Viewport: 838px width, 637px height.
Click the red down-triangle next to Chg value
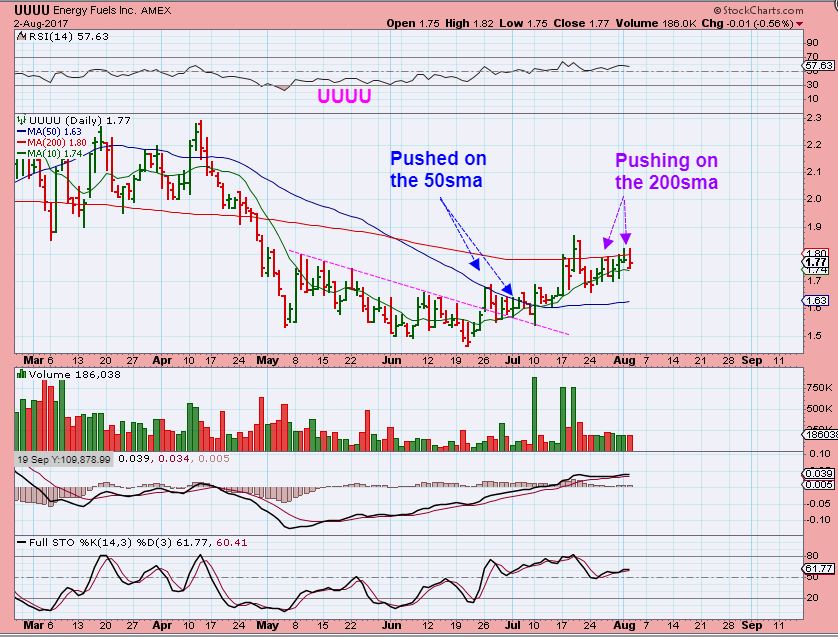(x=800, y=24)
